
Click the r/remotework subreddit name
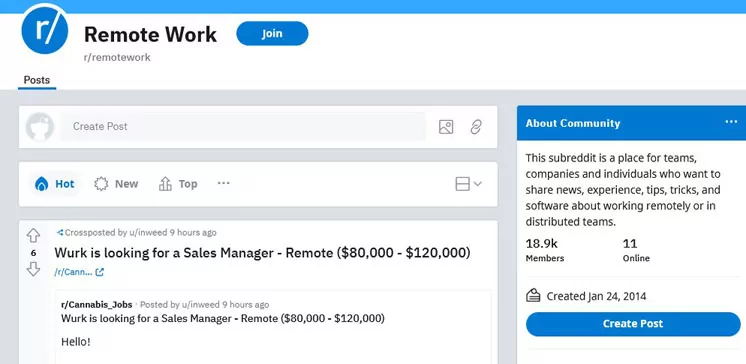117,58
